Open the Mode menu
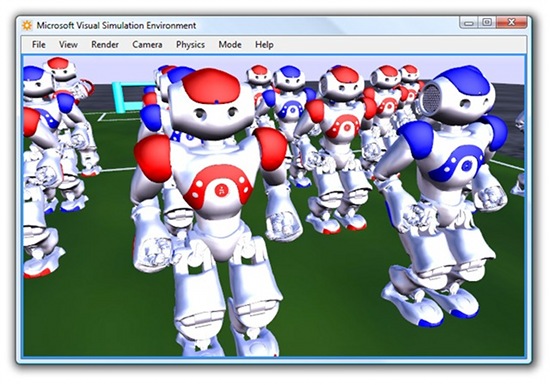This screenshot has width=550, height=385. pos(230,45)
